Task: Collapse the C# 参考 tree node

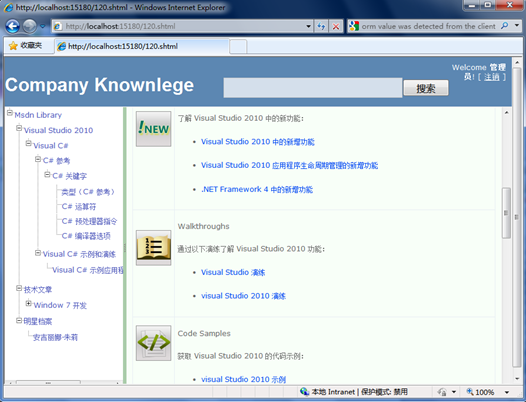Action: [38, 159]
